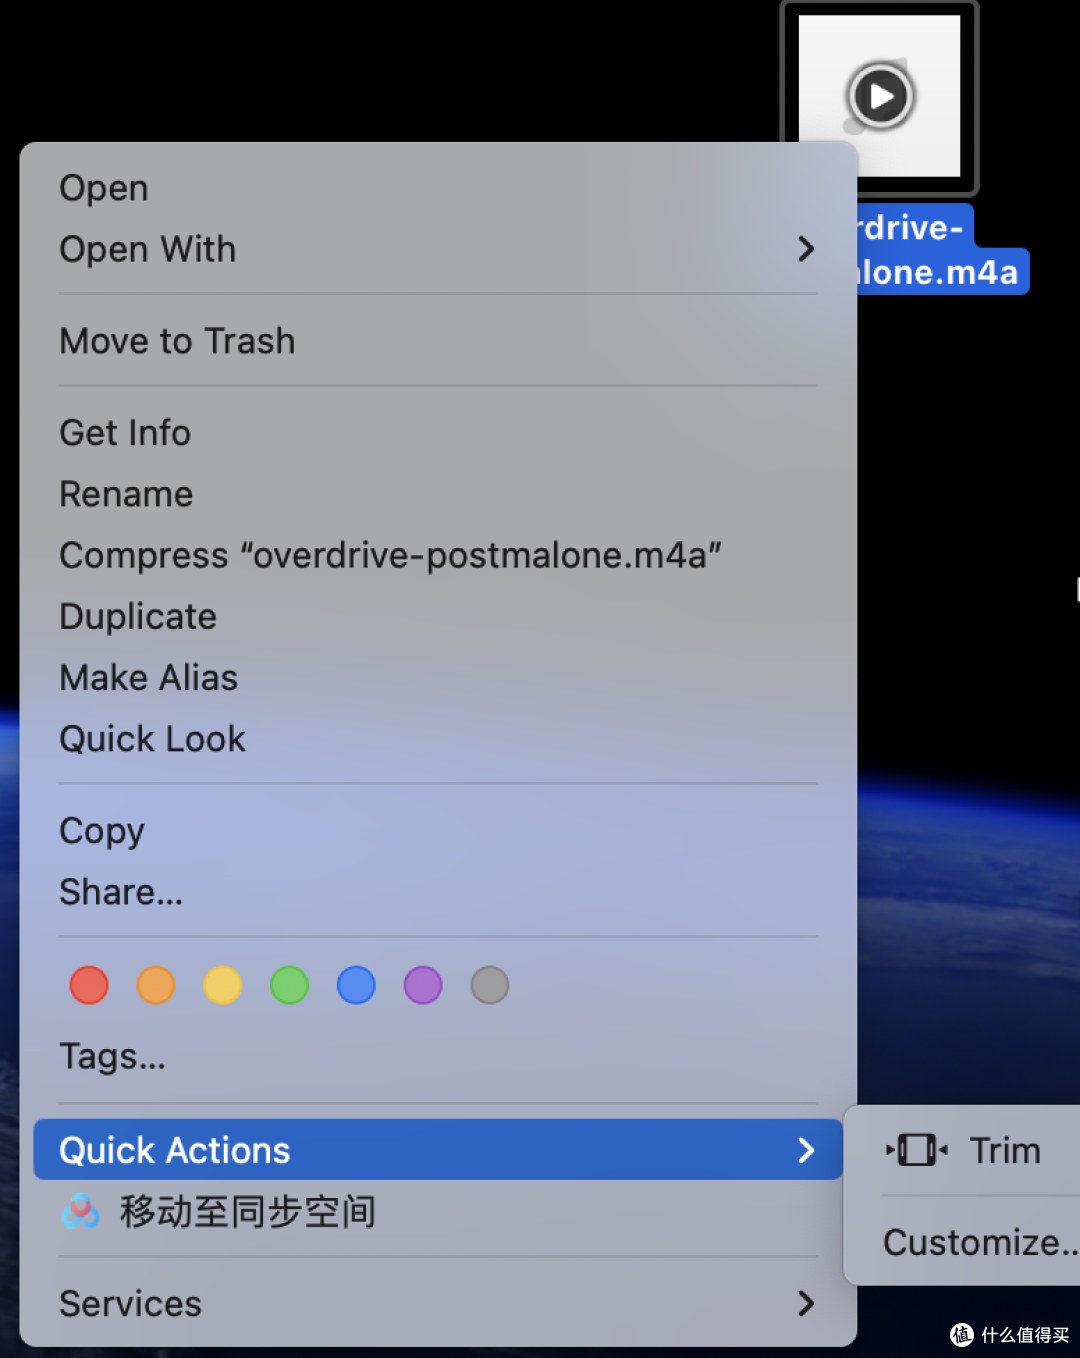Image resolution: width=1080 pixels, height=1358 pixels.
Task: Apply the green color tag
Action: click(290, 985)
